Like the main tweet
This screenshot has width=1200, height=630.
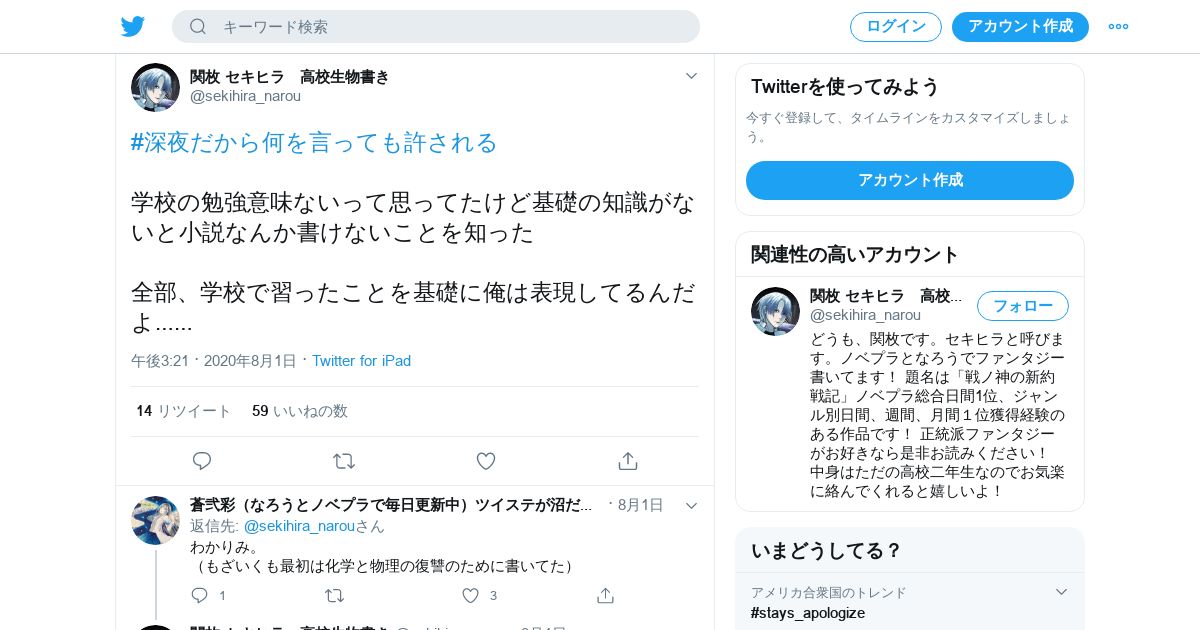[x=486, y=461]
